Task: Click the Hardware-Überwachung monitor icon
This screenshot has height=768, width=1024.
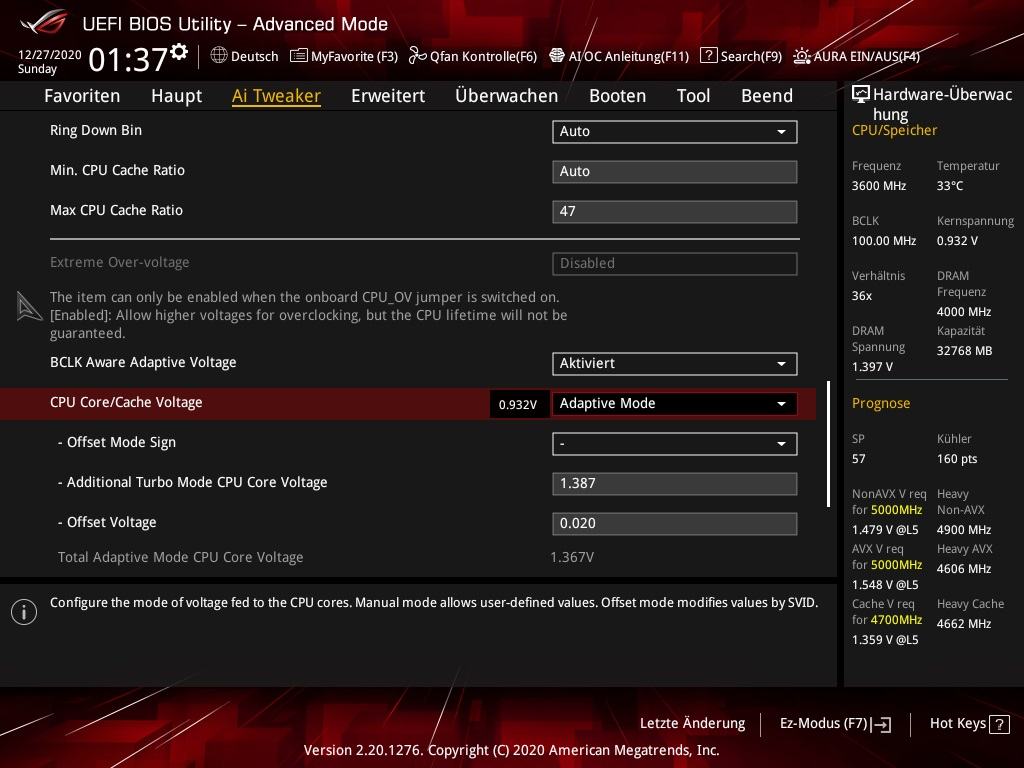Action: pos(861,95)
